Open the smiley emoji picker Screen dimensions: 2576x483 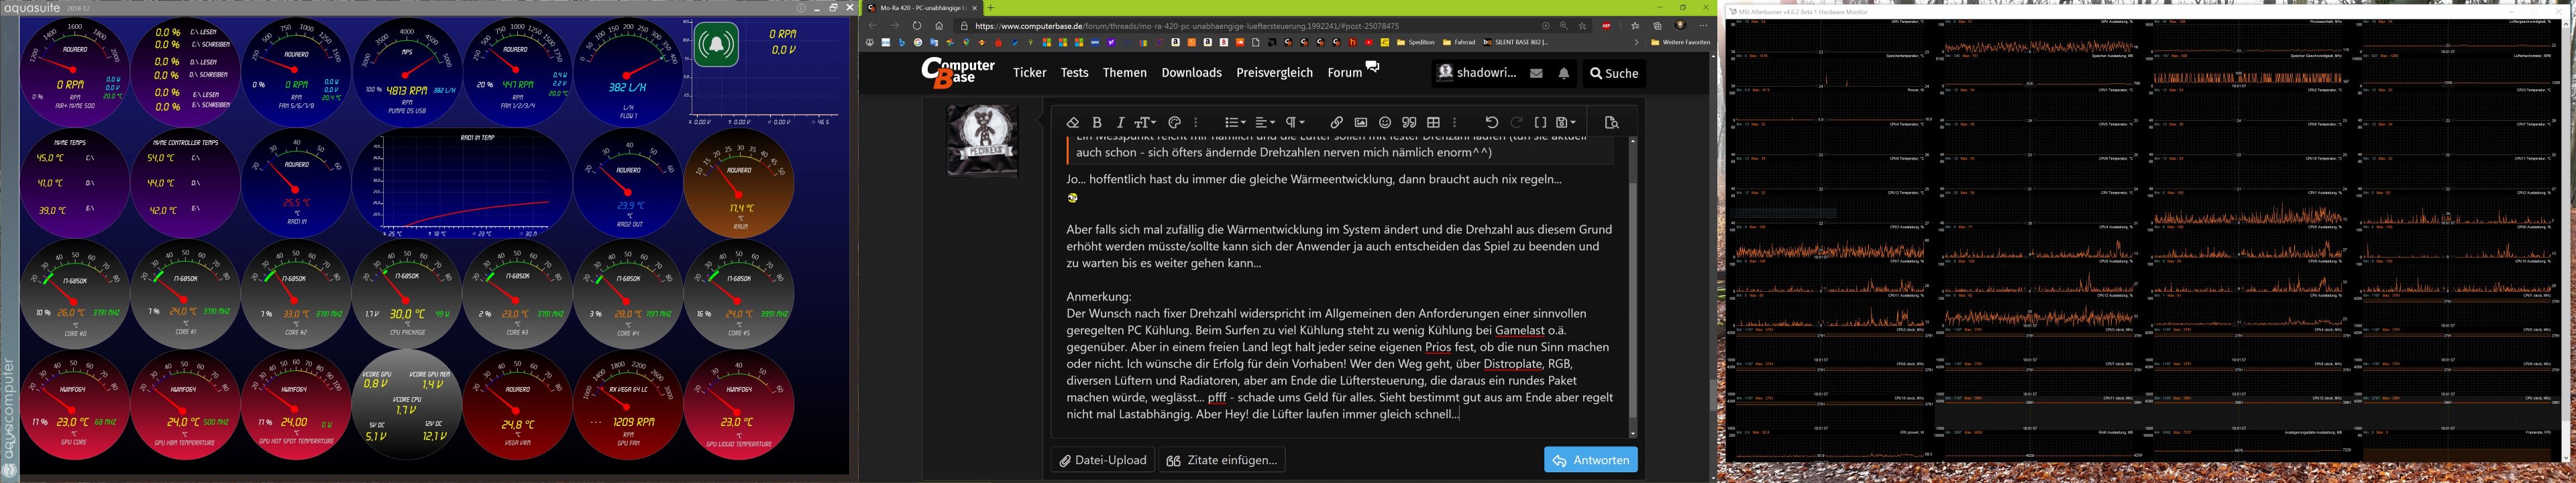click(1385, 122)
